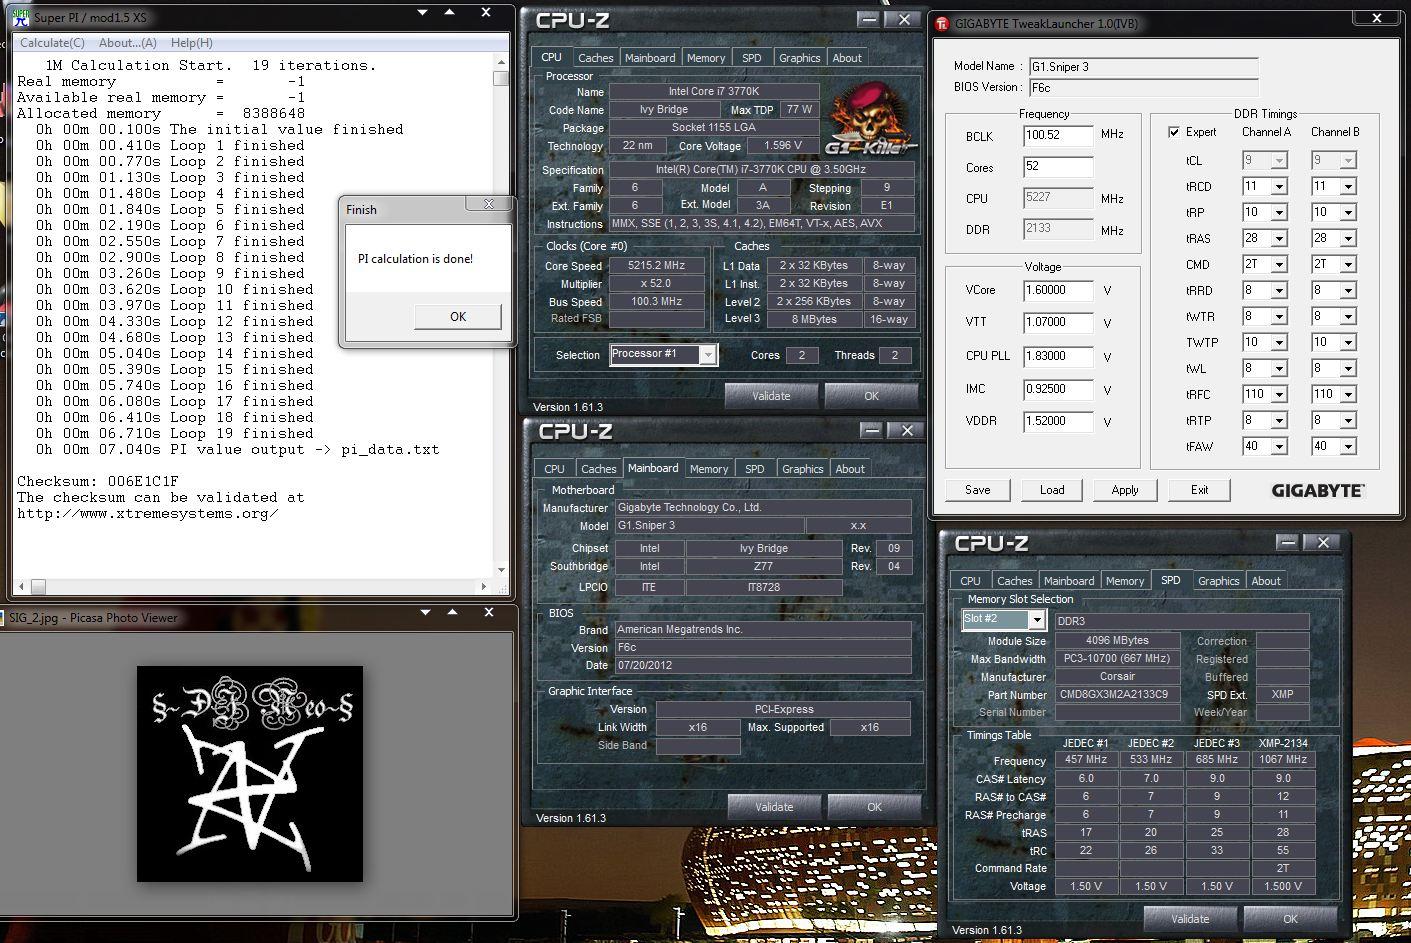This screenshot has height=943, width=1411.
Task: Click the GIGABYTE TweakLauncher title icon
Action: [942, 25]
